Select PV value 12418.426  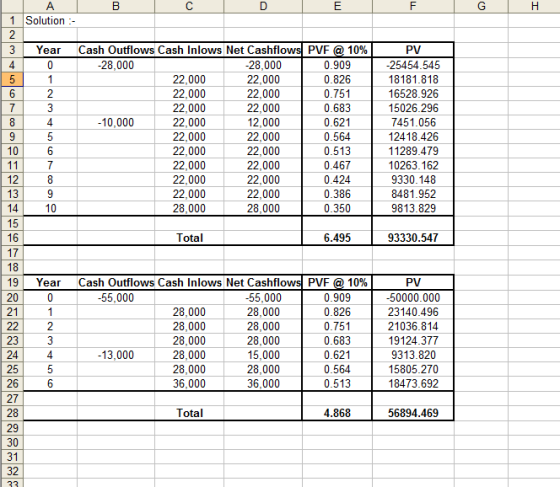413,137
